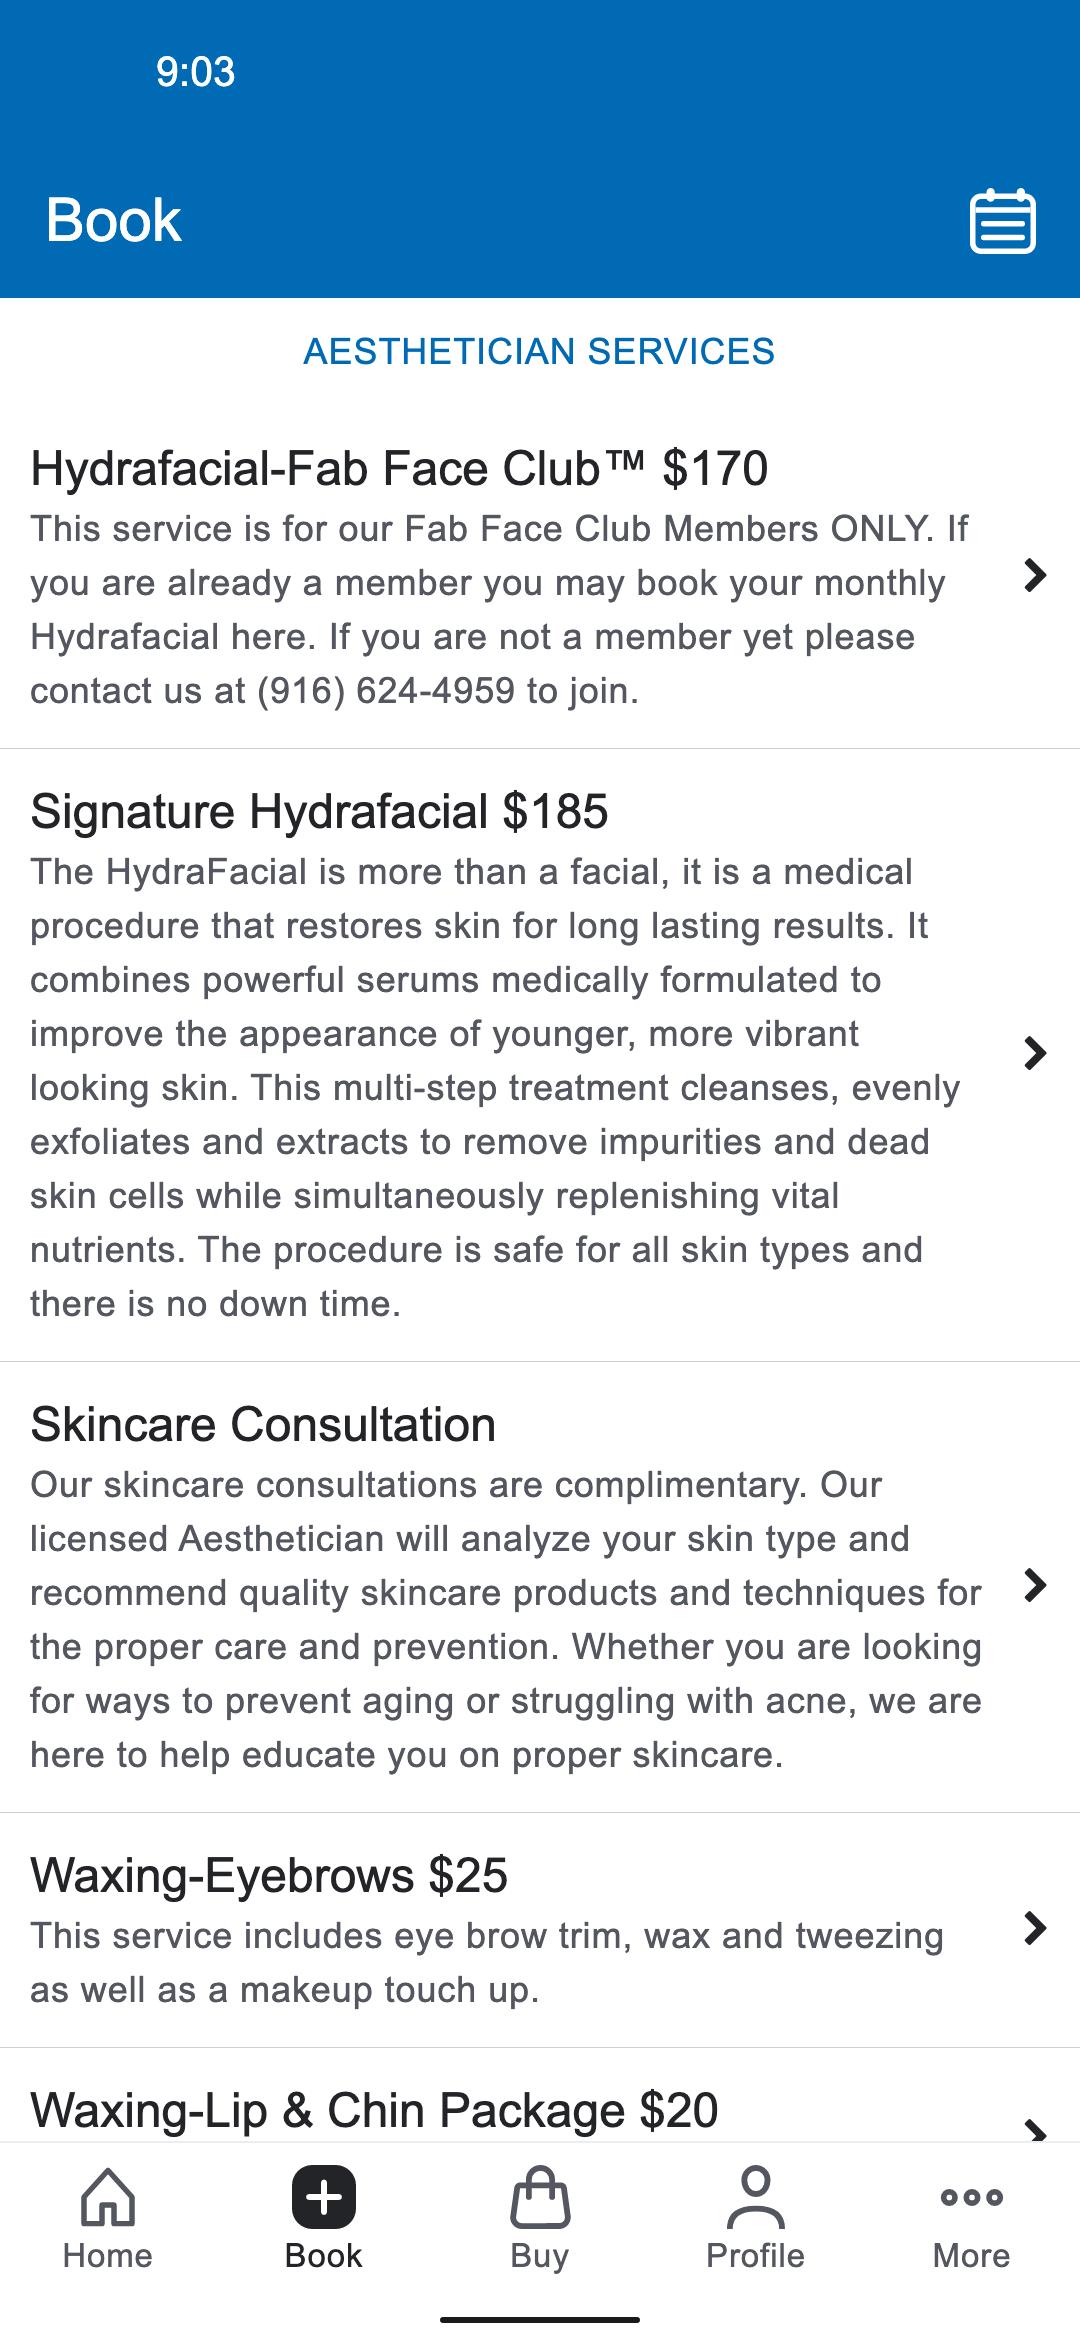Open Hydrafacial-Fab Face Club $170 service title
The width and height of the screenshot is (1080, 2340).
pyautogui.click(x=399, y=468)
